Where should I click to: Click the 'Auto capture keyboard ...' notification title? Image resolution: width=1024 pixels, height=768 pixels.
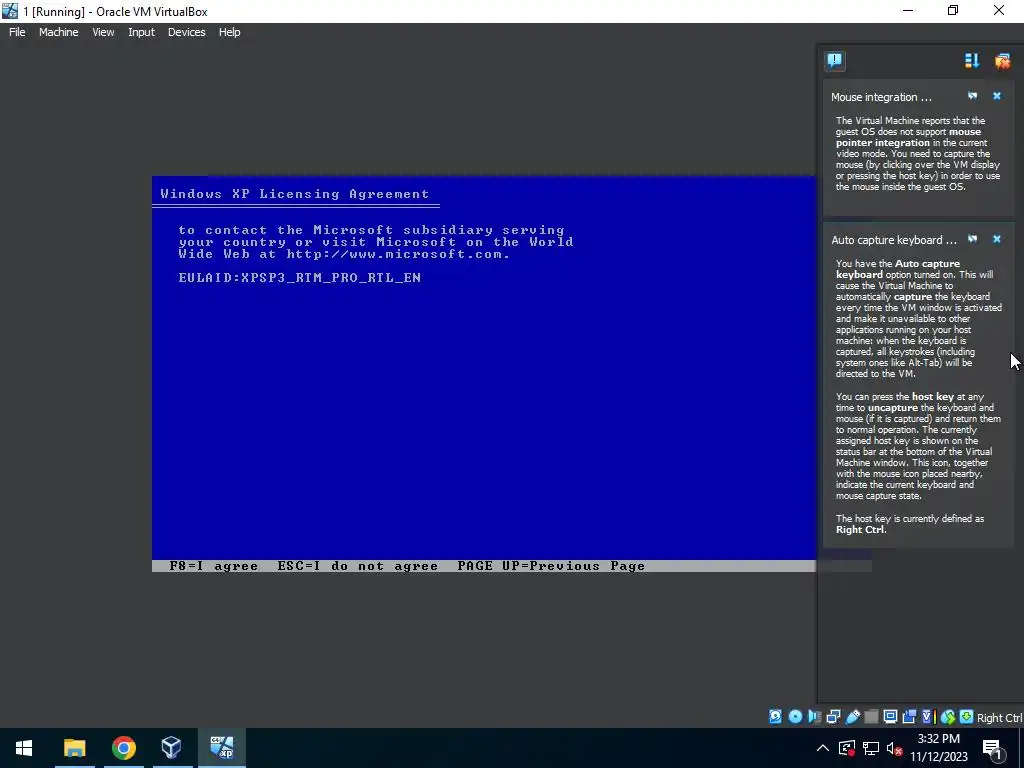(x=894, y=240)
